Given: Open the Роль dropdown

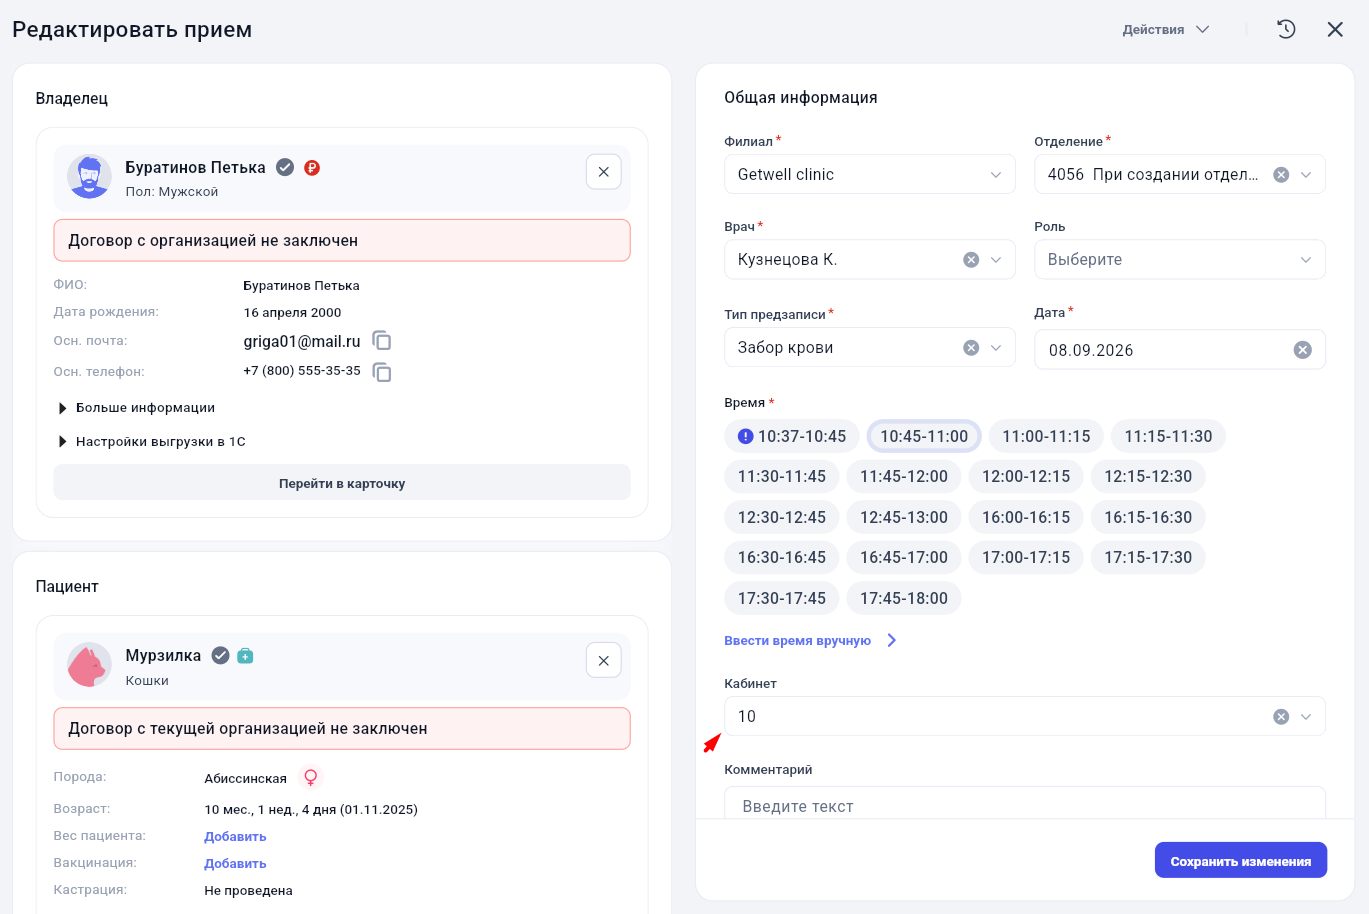Looking at the screenshot, I should click(x=1180, y=260).
